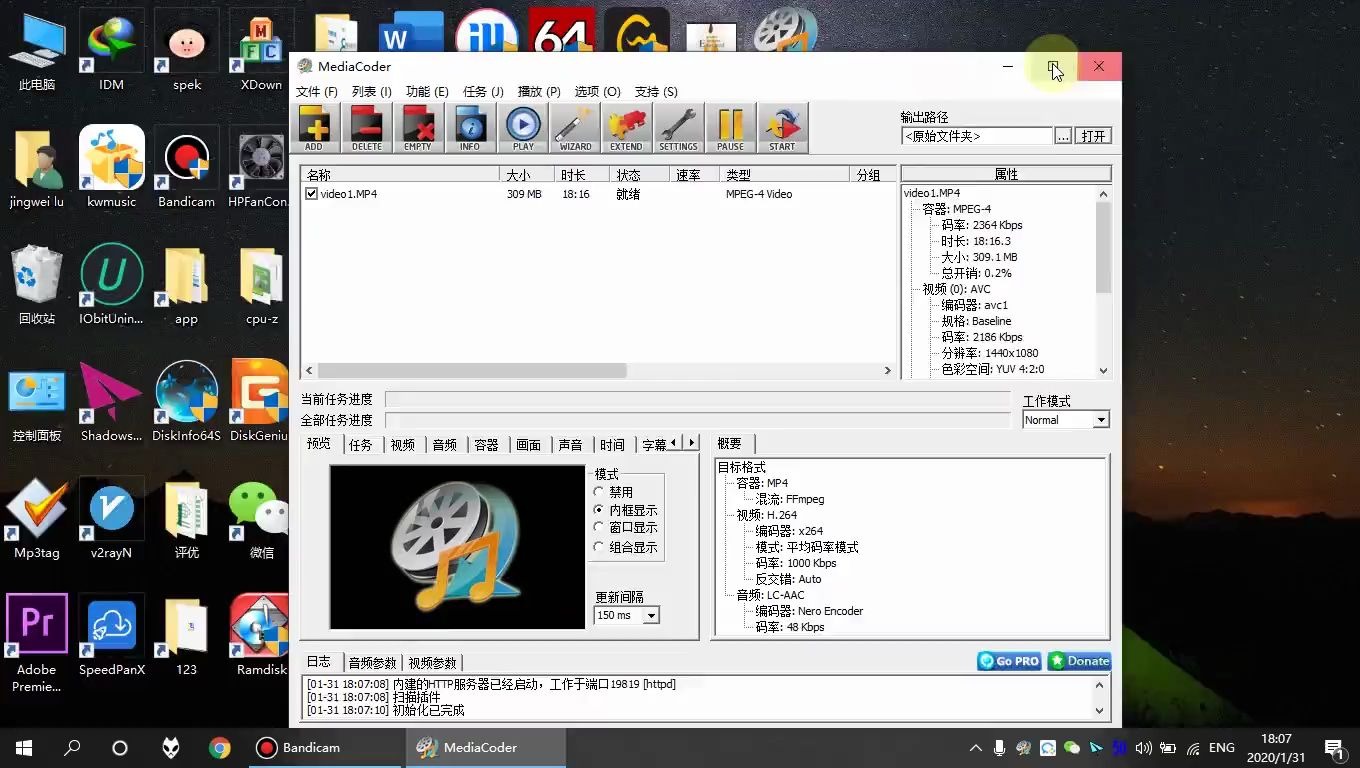Open the 选项 (O) menu
The height and width of the screenshot is (768, 1360).
[x=597, y=91]
